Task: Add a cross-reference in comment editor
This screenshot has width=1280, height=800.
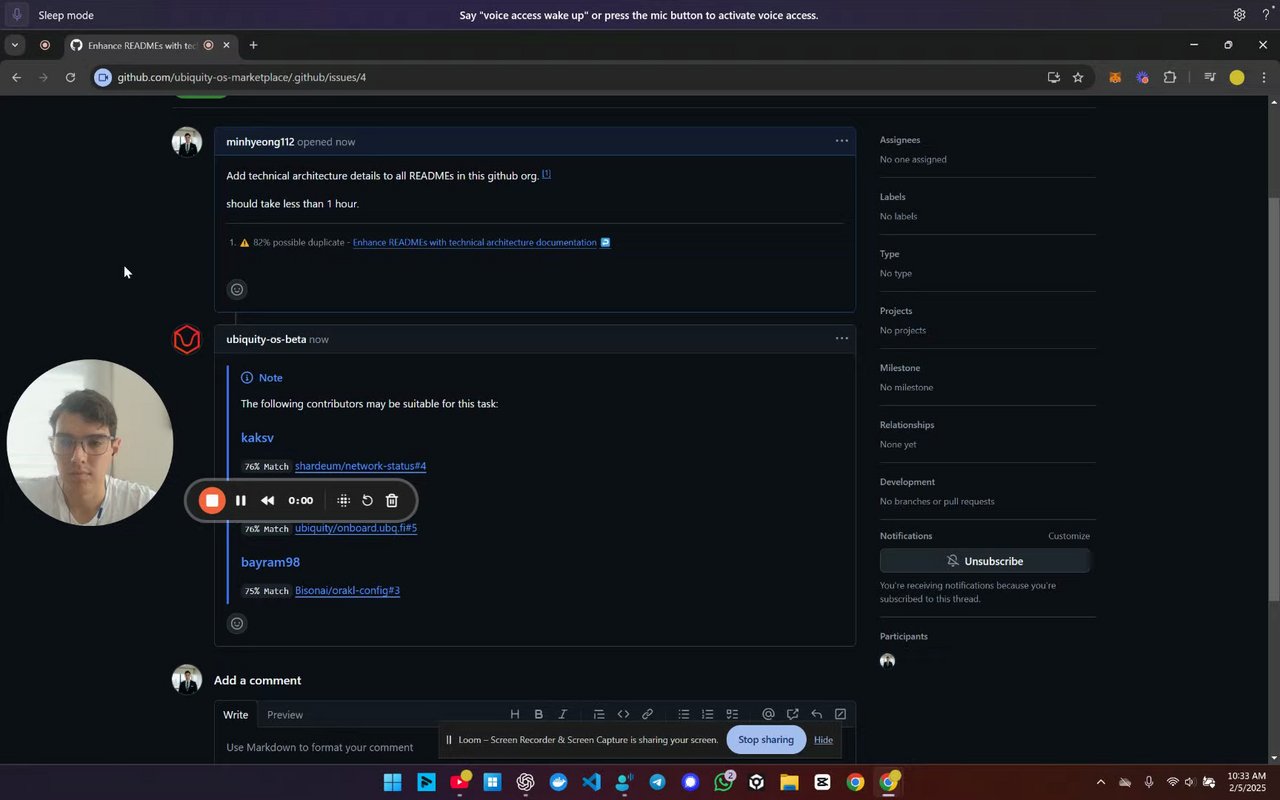Action: click(792, 714)
